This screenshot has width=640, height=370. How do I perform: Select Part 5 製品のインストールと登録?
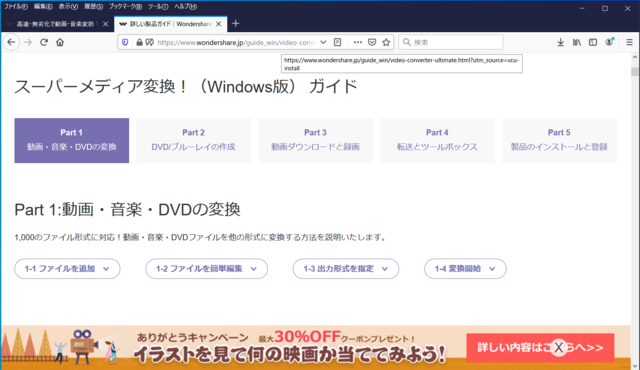click(559, 140)
